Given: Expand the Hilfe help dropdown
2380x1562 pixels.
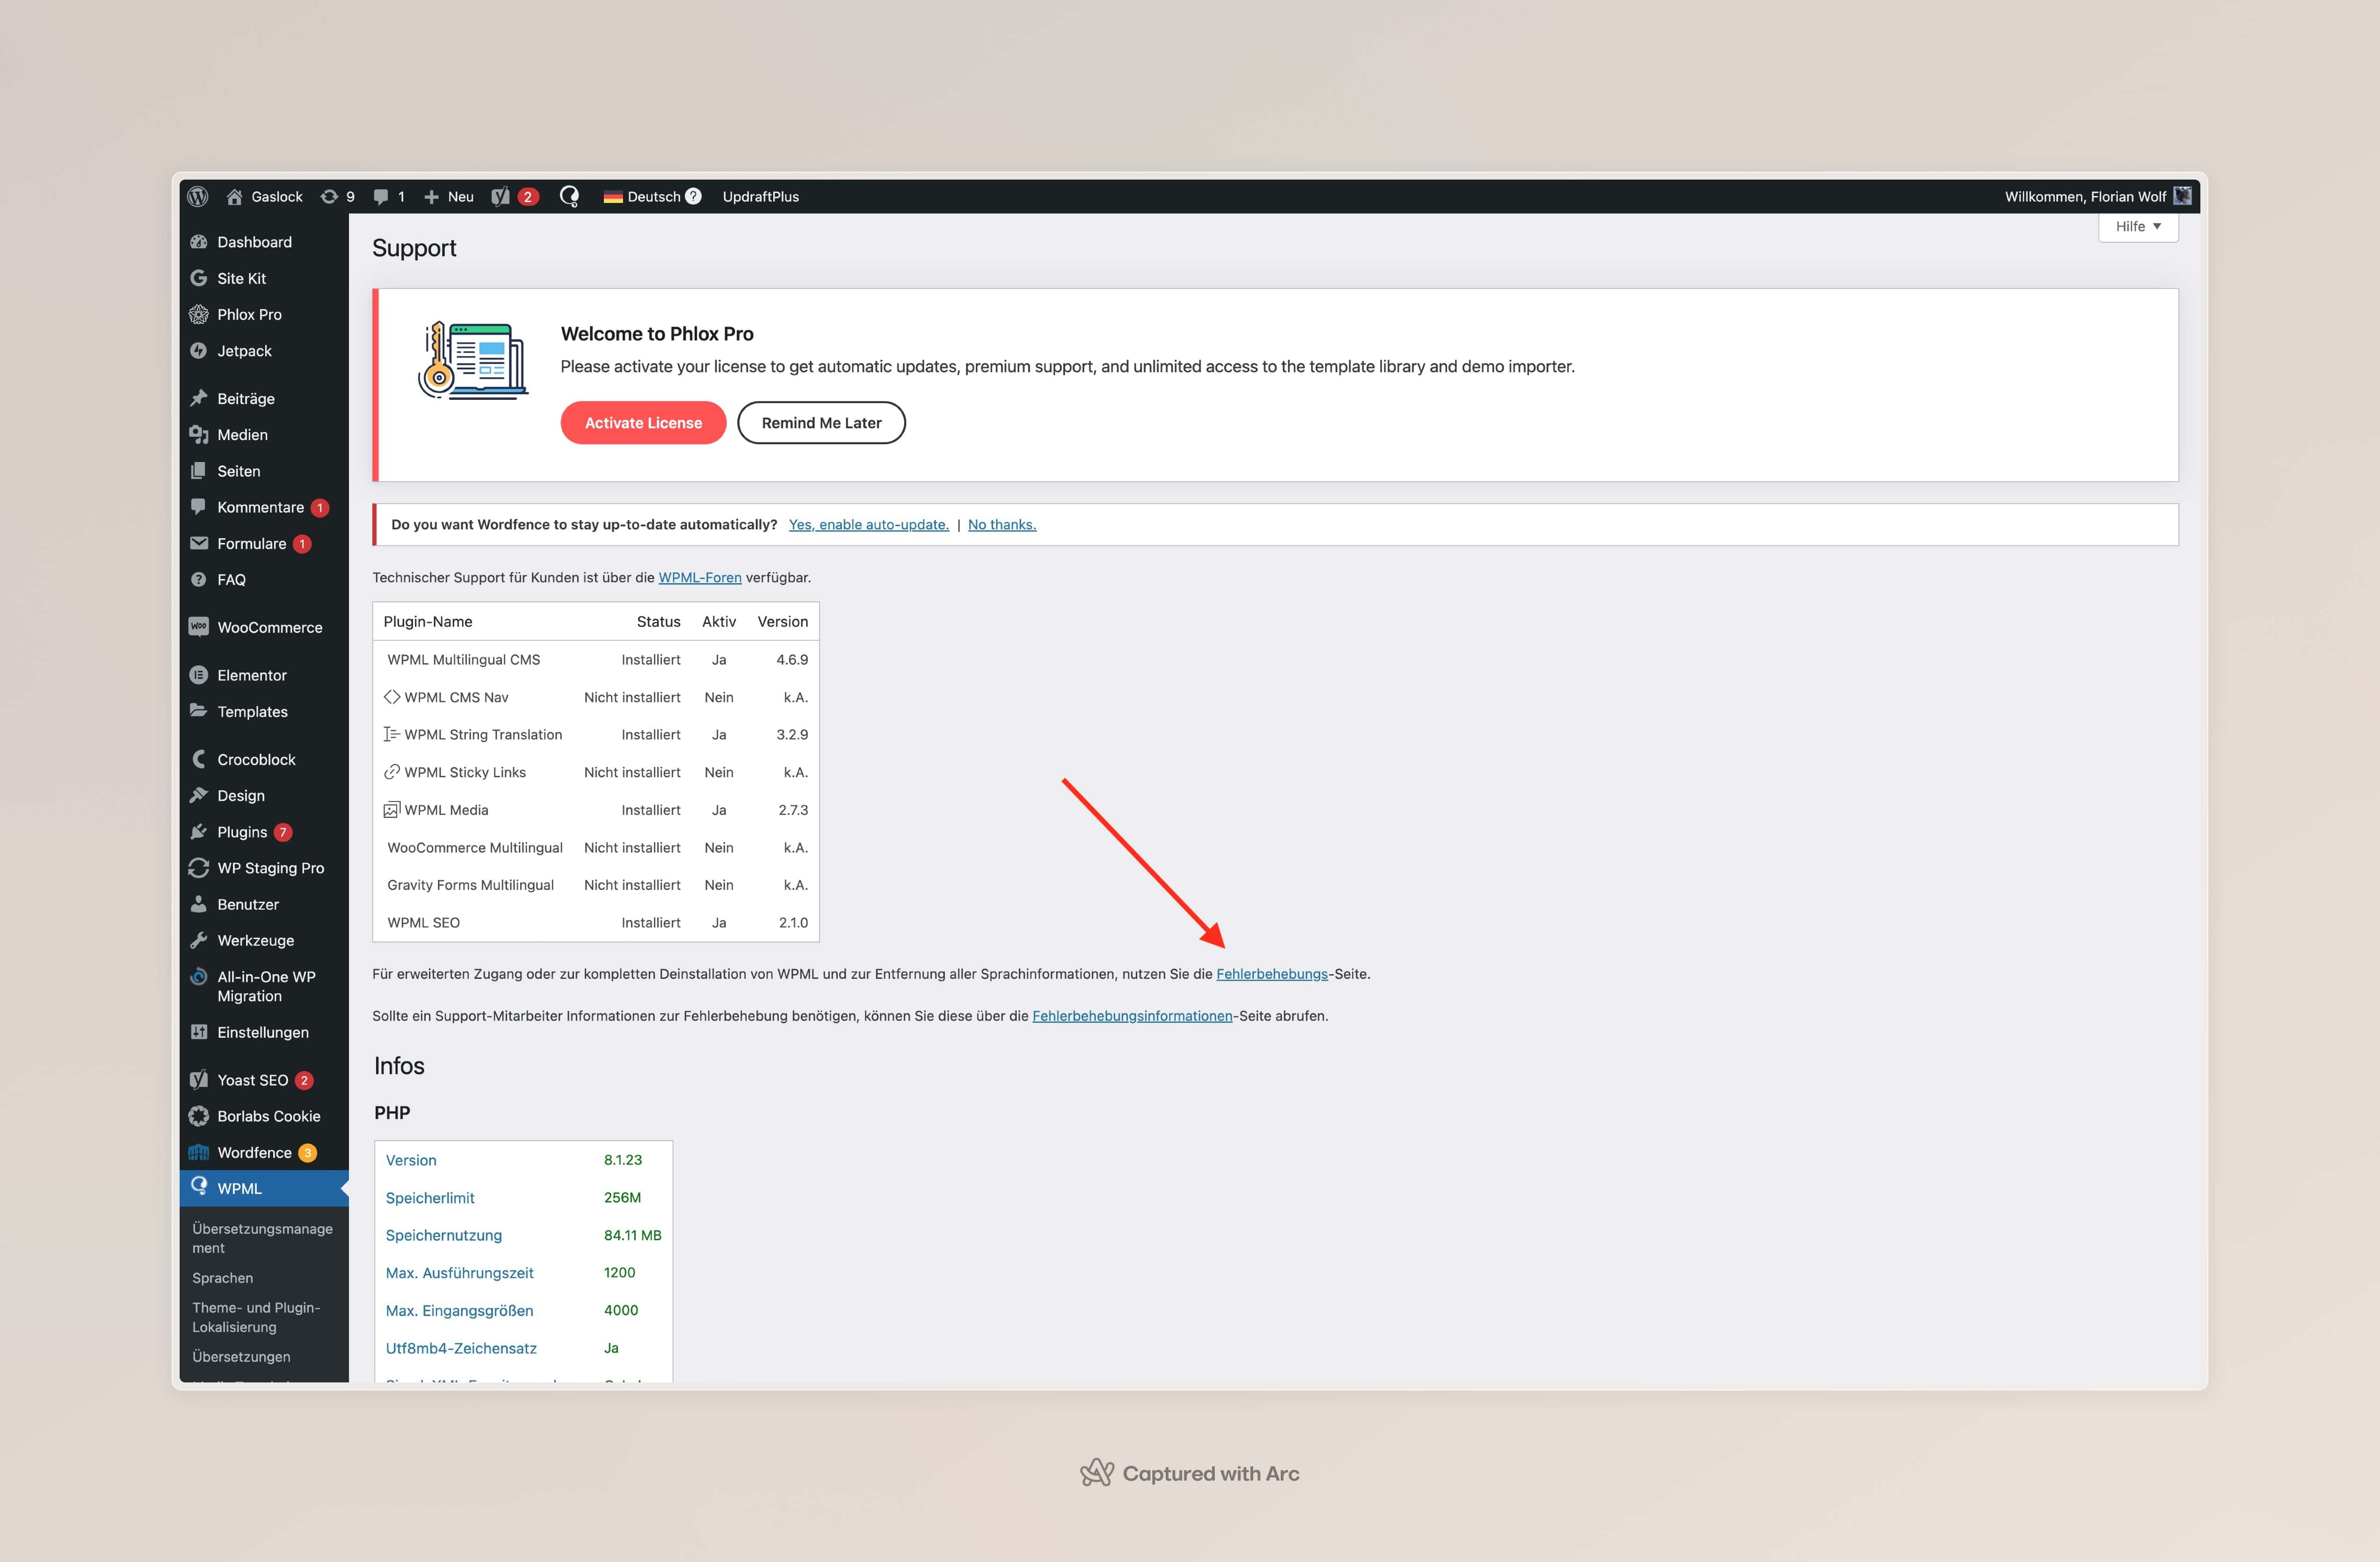Looking at the screenshot, I should click(2138, 226).
